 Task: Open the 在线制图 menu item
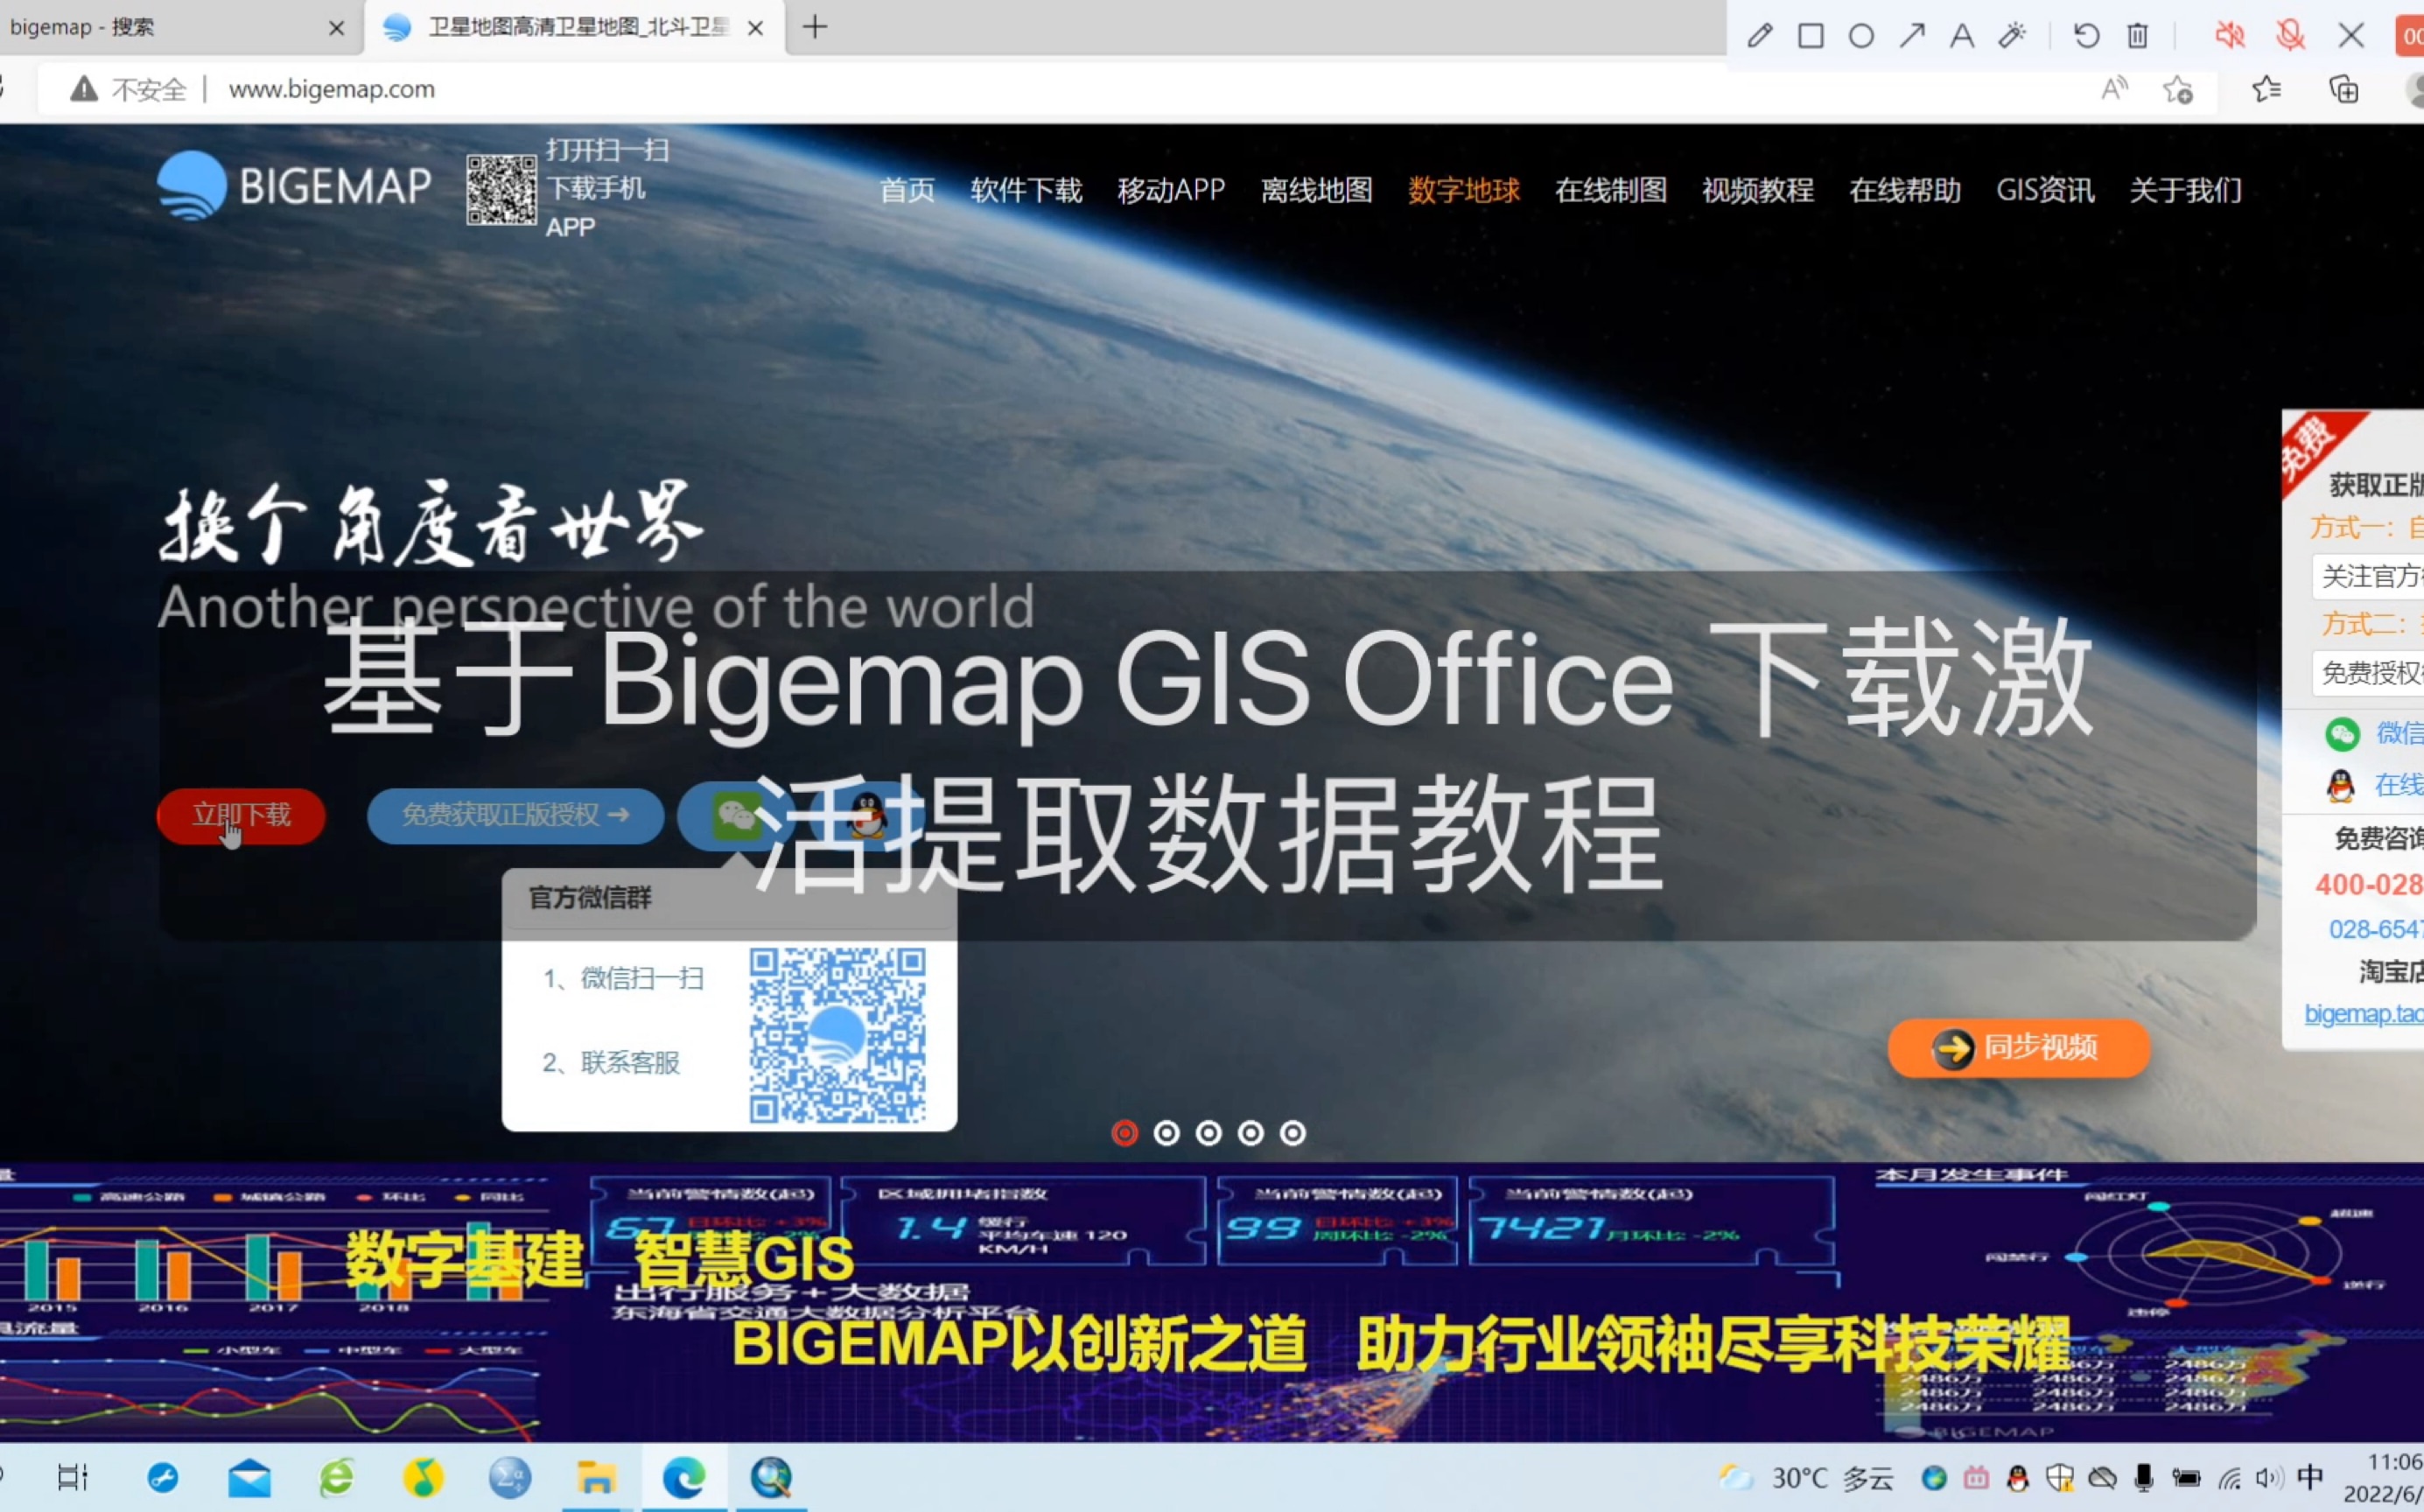coord(1611,190)
